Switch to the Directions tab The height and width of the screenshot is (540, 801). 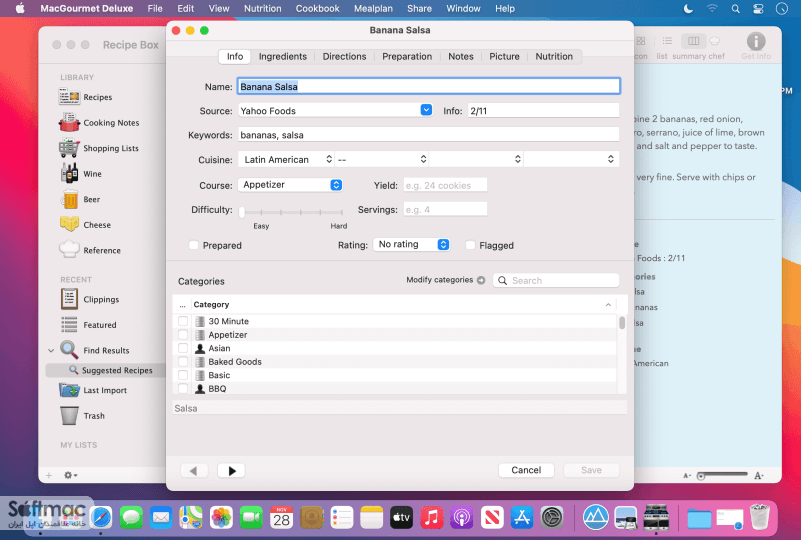(344, 56)
